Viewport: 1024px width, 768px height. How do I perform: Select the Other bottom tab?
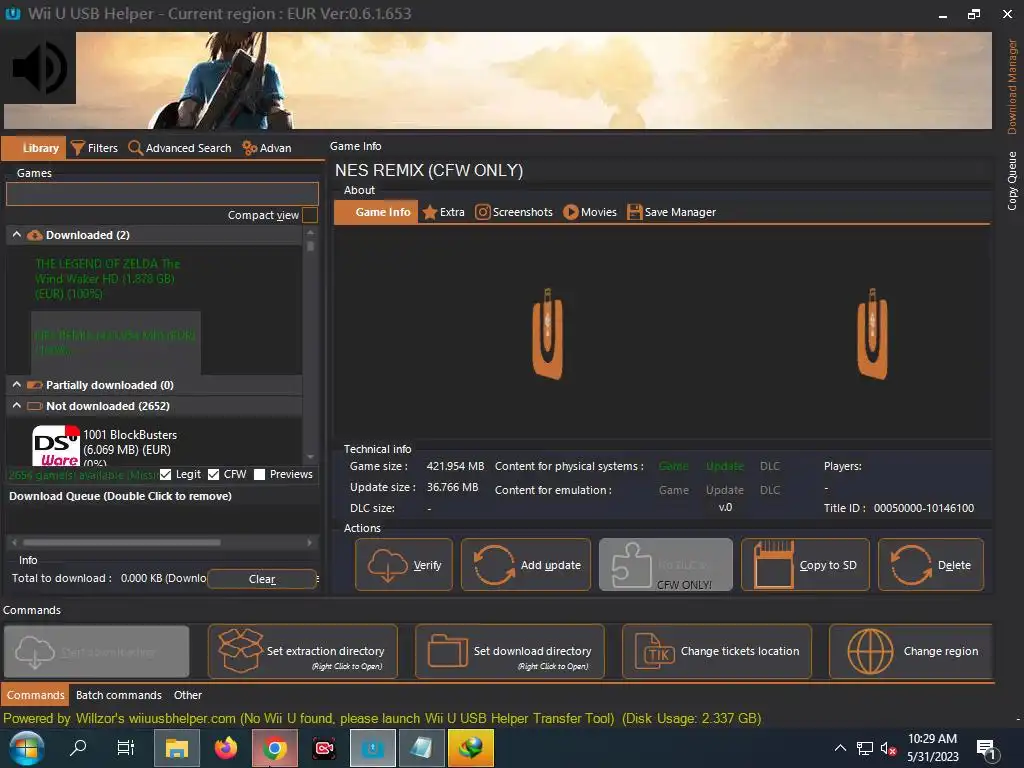click(187, 695)
